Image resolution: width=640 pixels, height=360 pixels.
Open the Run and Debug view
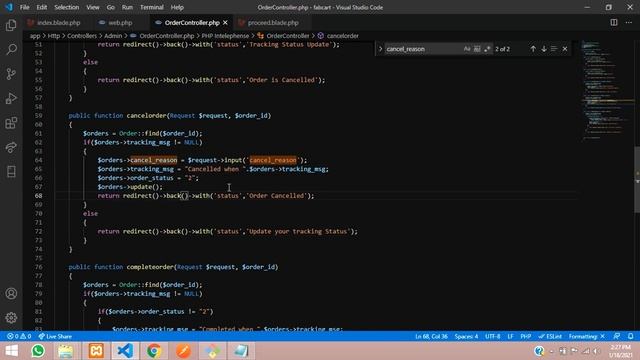click(11, 98)
